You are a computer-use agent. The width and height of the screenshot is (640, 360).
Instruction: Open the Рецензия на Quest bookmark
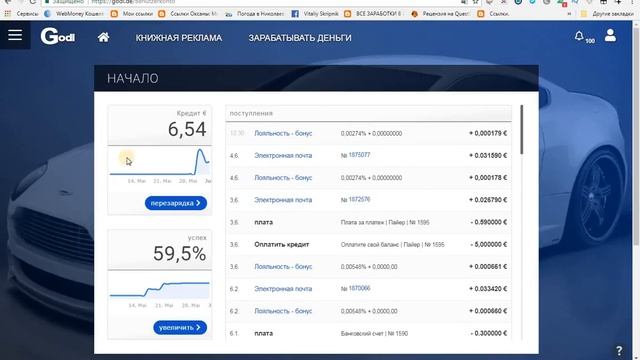441,14
